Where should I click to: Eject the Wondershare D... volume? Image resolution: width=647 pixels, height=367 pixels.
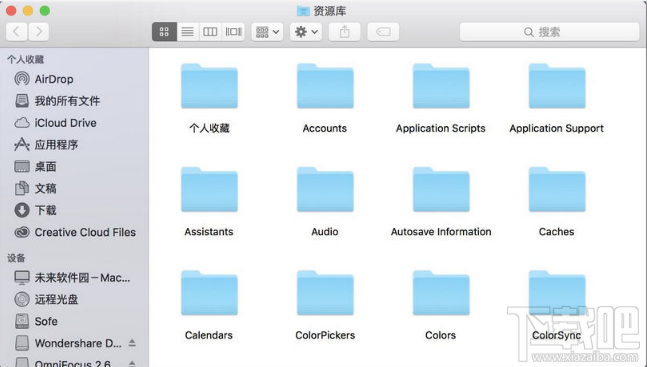pos(132,343)
